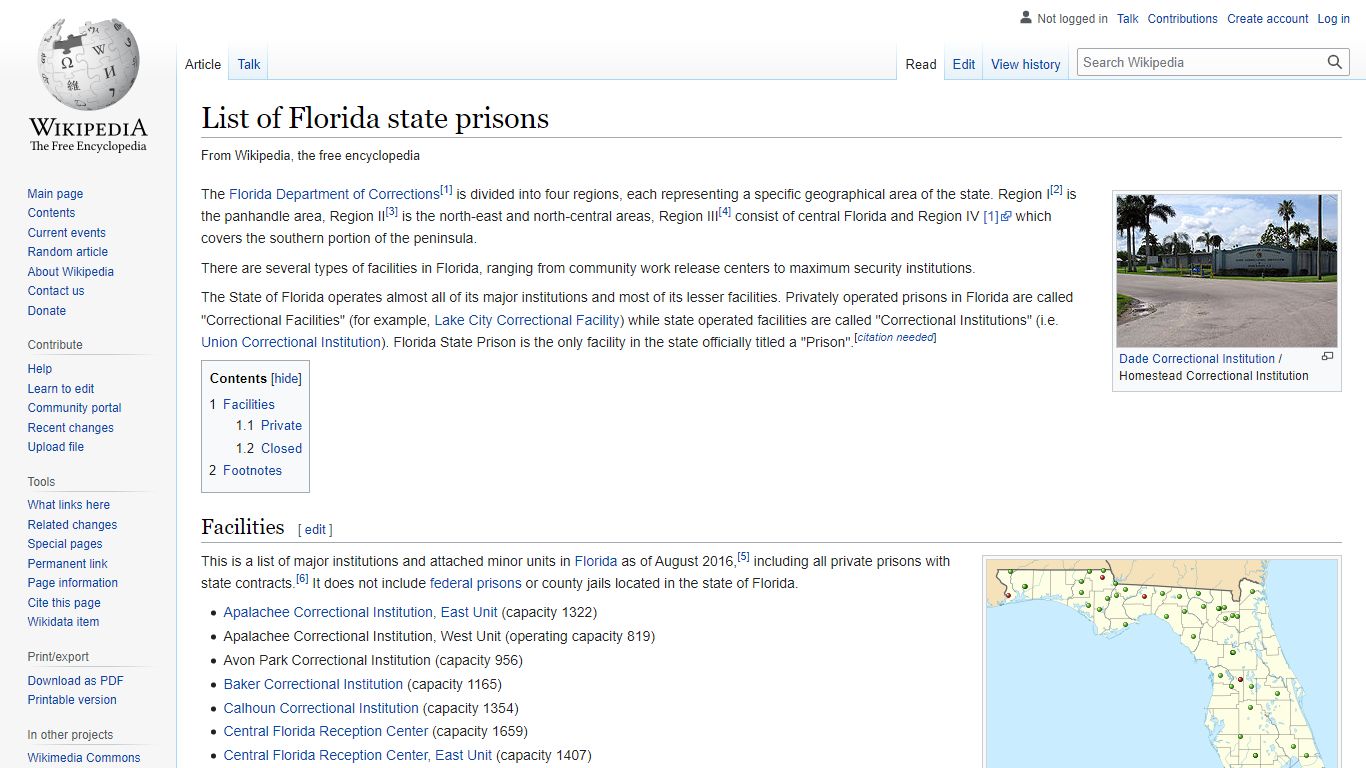This screenshot has width=1366, height=768.
Task: Open Page information
Action: click(x=72, y=583)
